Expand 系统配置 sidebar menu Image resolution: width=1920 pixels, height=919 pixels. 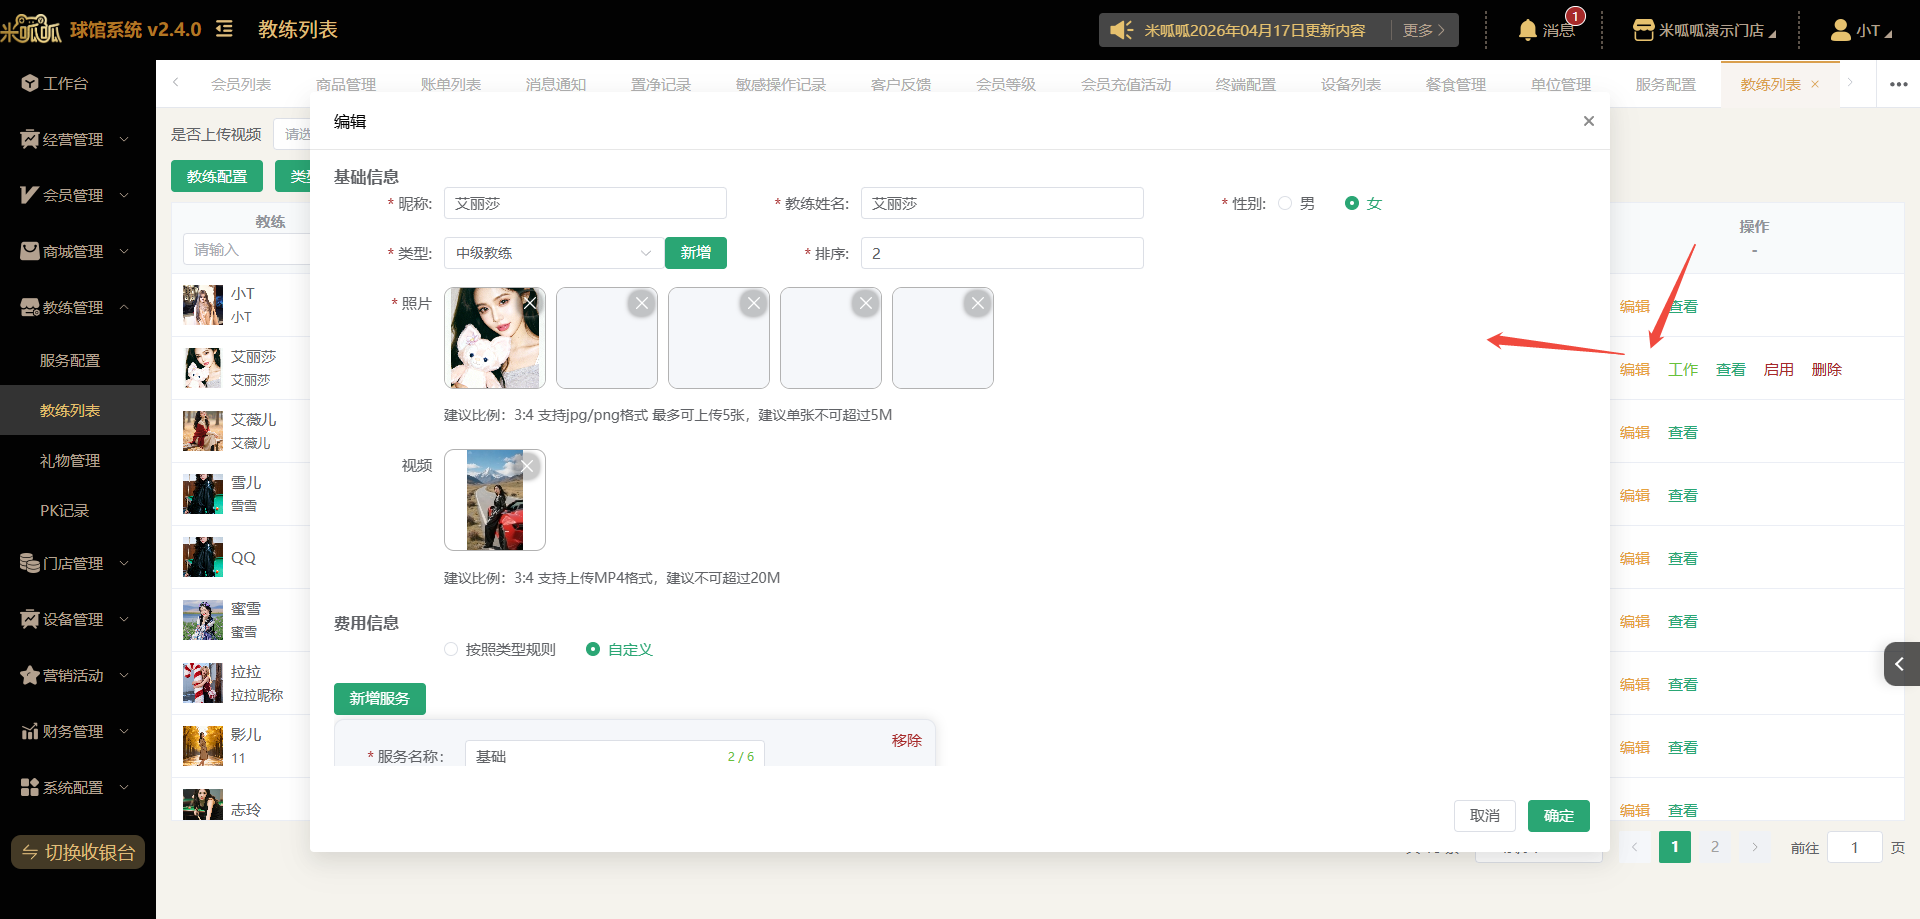75,787
